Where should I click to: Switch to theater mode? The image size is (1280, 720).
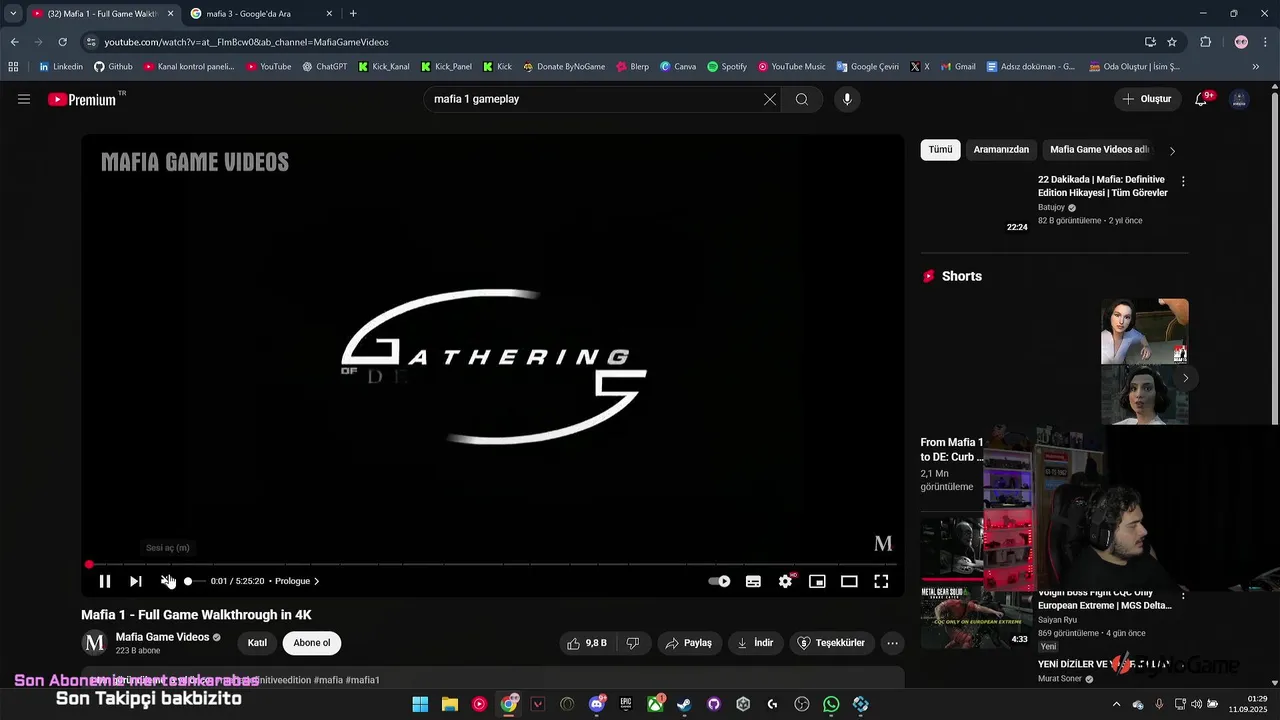pos(849,581)
